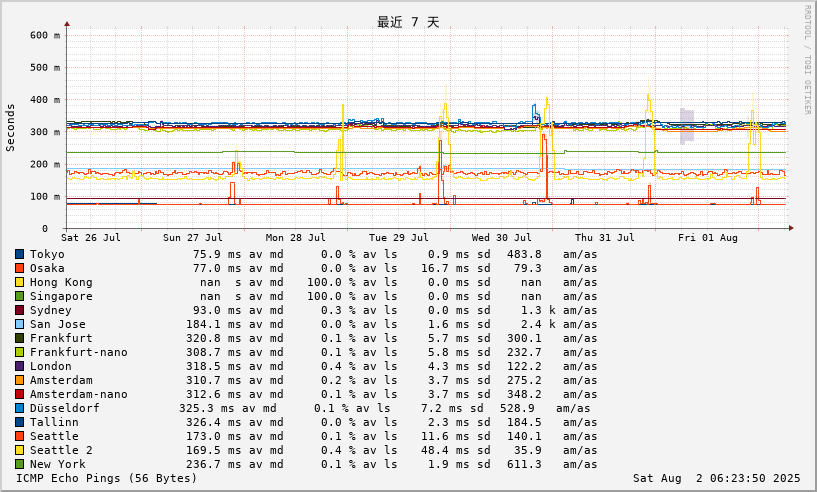Select the Hong Kong legend label

61,282
